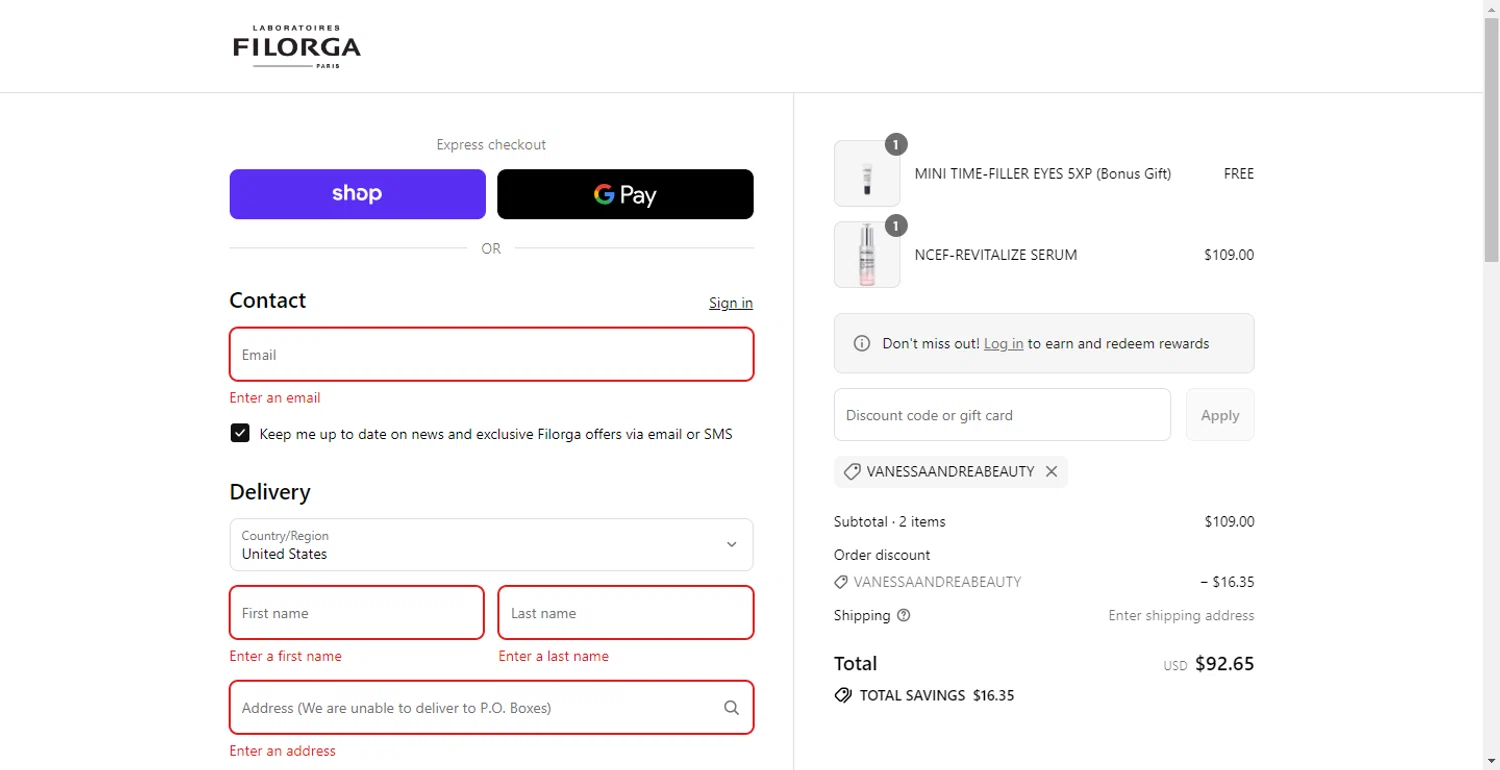Click the 'Subtotal · 2 items' label
This screenshot has width=1500, height=770.
[890, 521]
